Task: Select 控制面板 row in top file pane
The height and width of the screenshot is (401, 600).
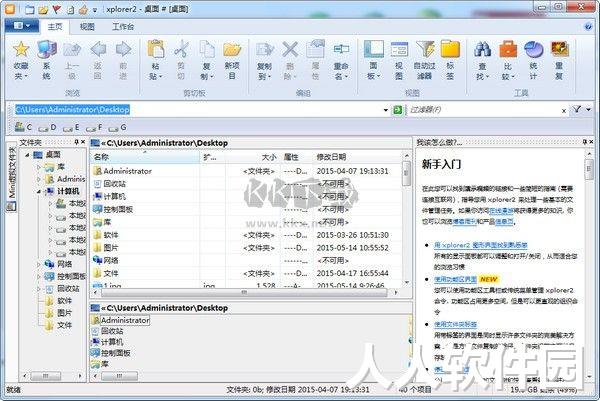Action: coord(246,209)
